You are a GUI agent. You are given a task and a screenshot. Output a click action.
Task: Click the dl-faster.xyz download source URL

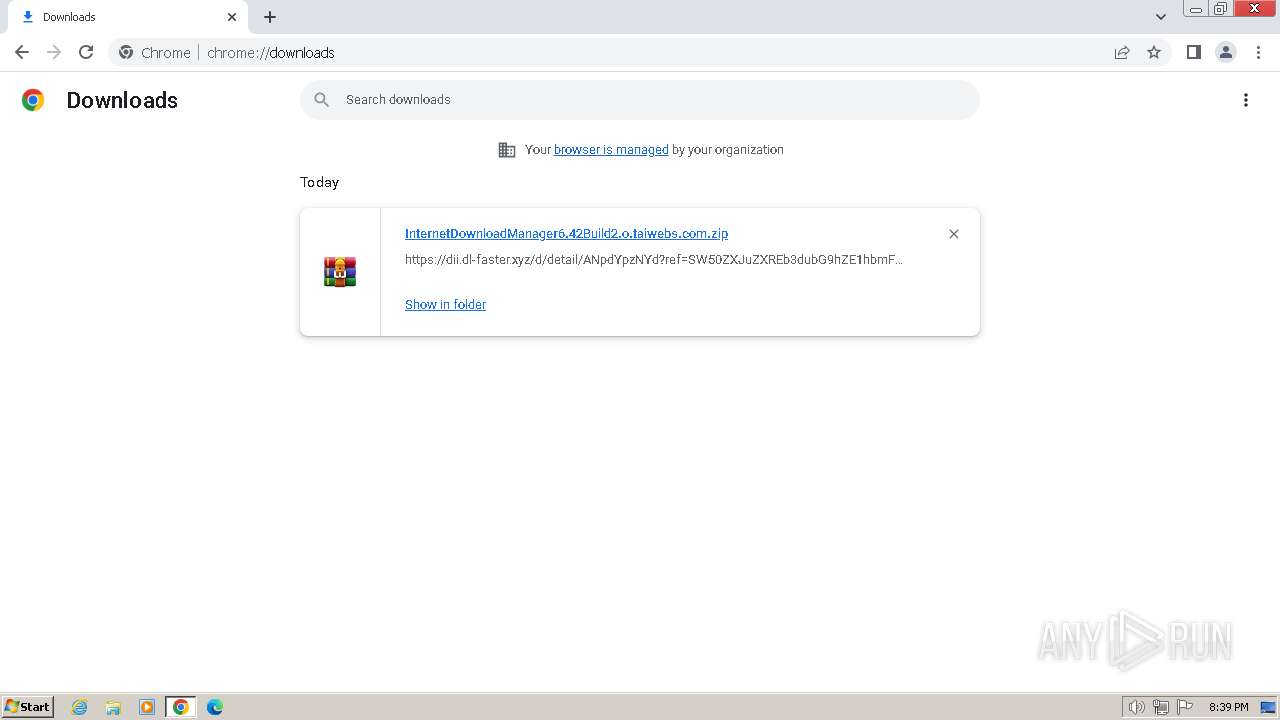(654, 259)
